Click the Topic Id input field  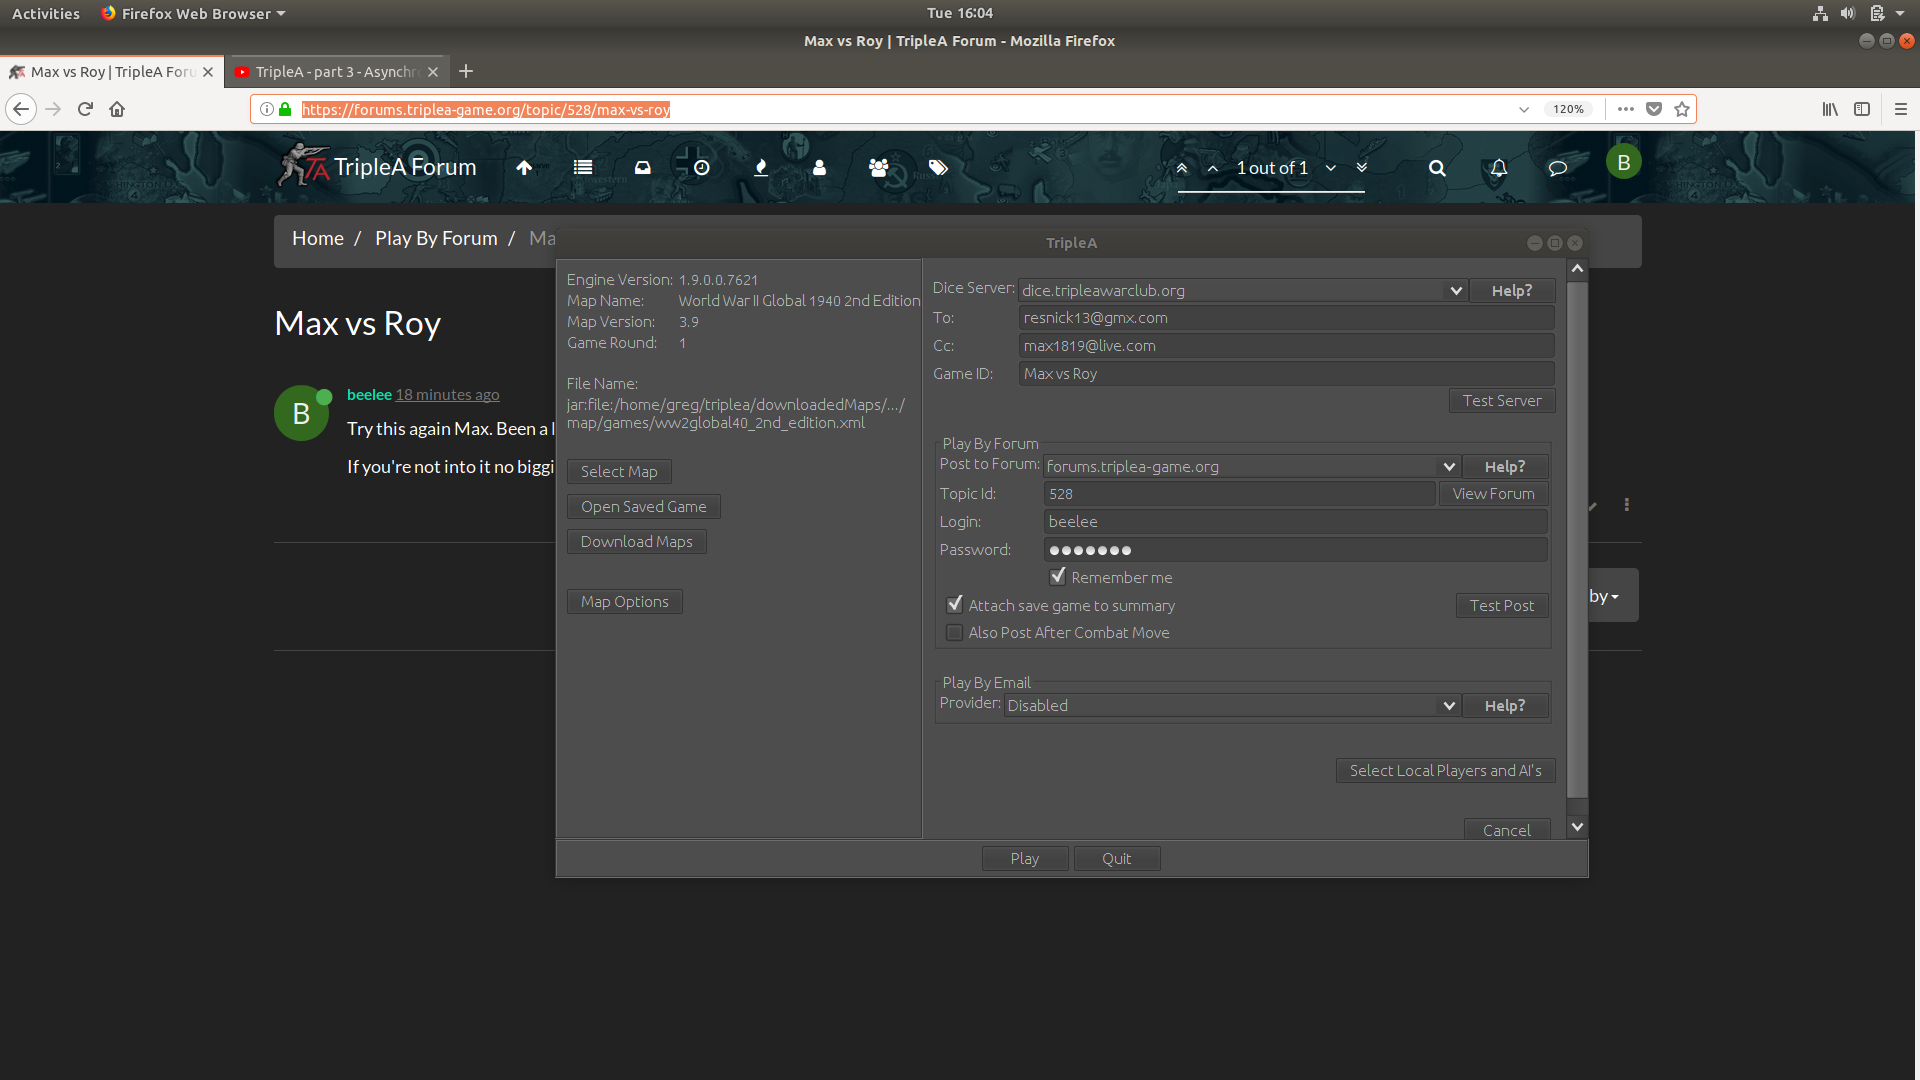pos(1239,494)
